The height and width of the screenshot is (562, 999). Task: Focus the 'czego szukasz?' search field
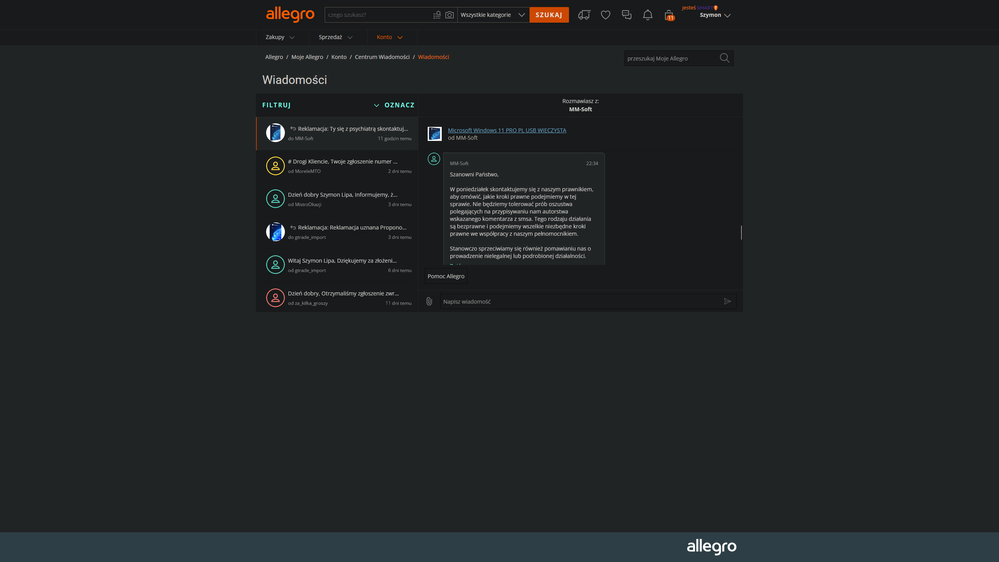click(377, 15)
